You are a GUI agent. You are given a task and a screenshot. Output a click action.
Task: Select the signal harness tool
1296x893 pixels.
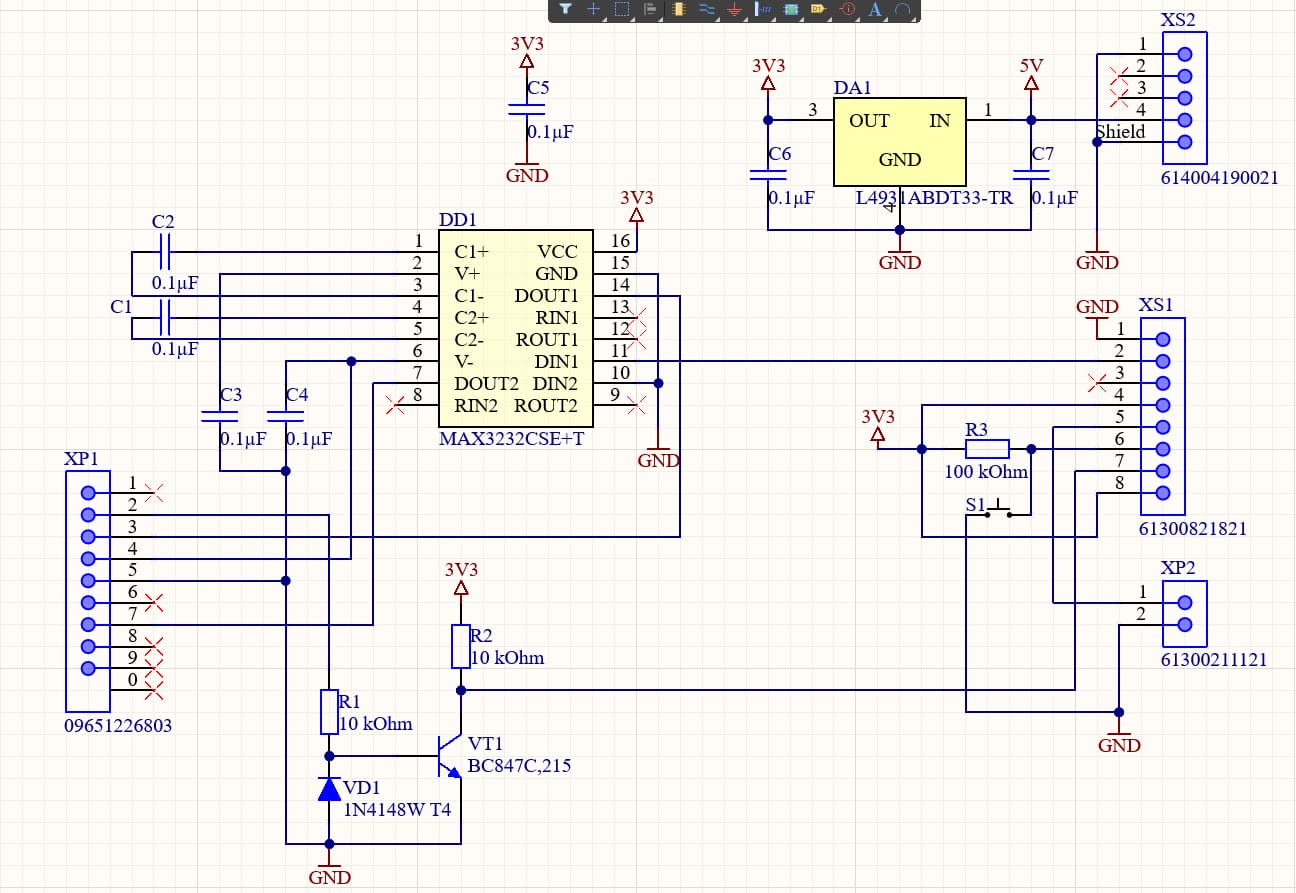[x=763, y=10]
